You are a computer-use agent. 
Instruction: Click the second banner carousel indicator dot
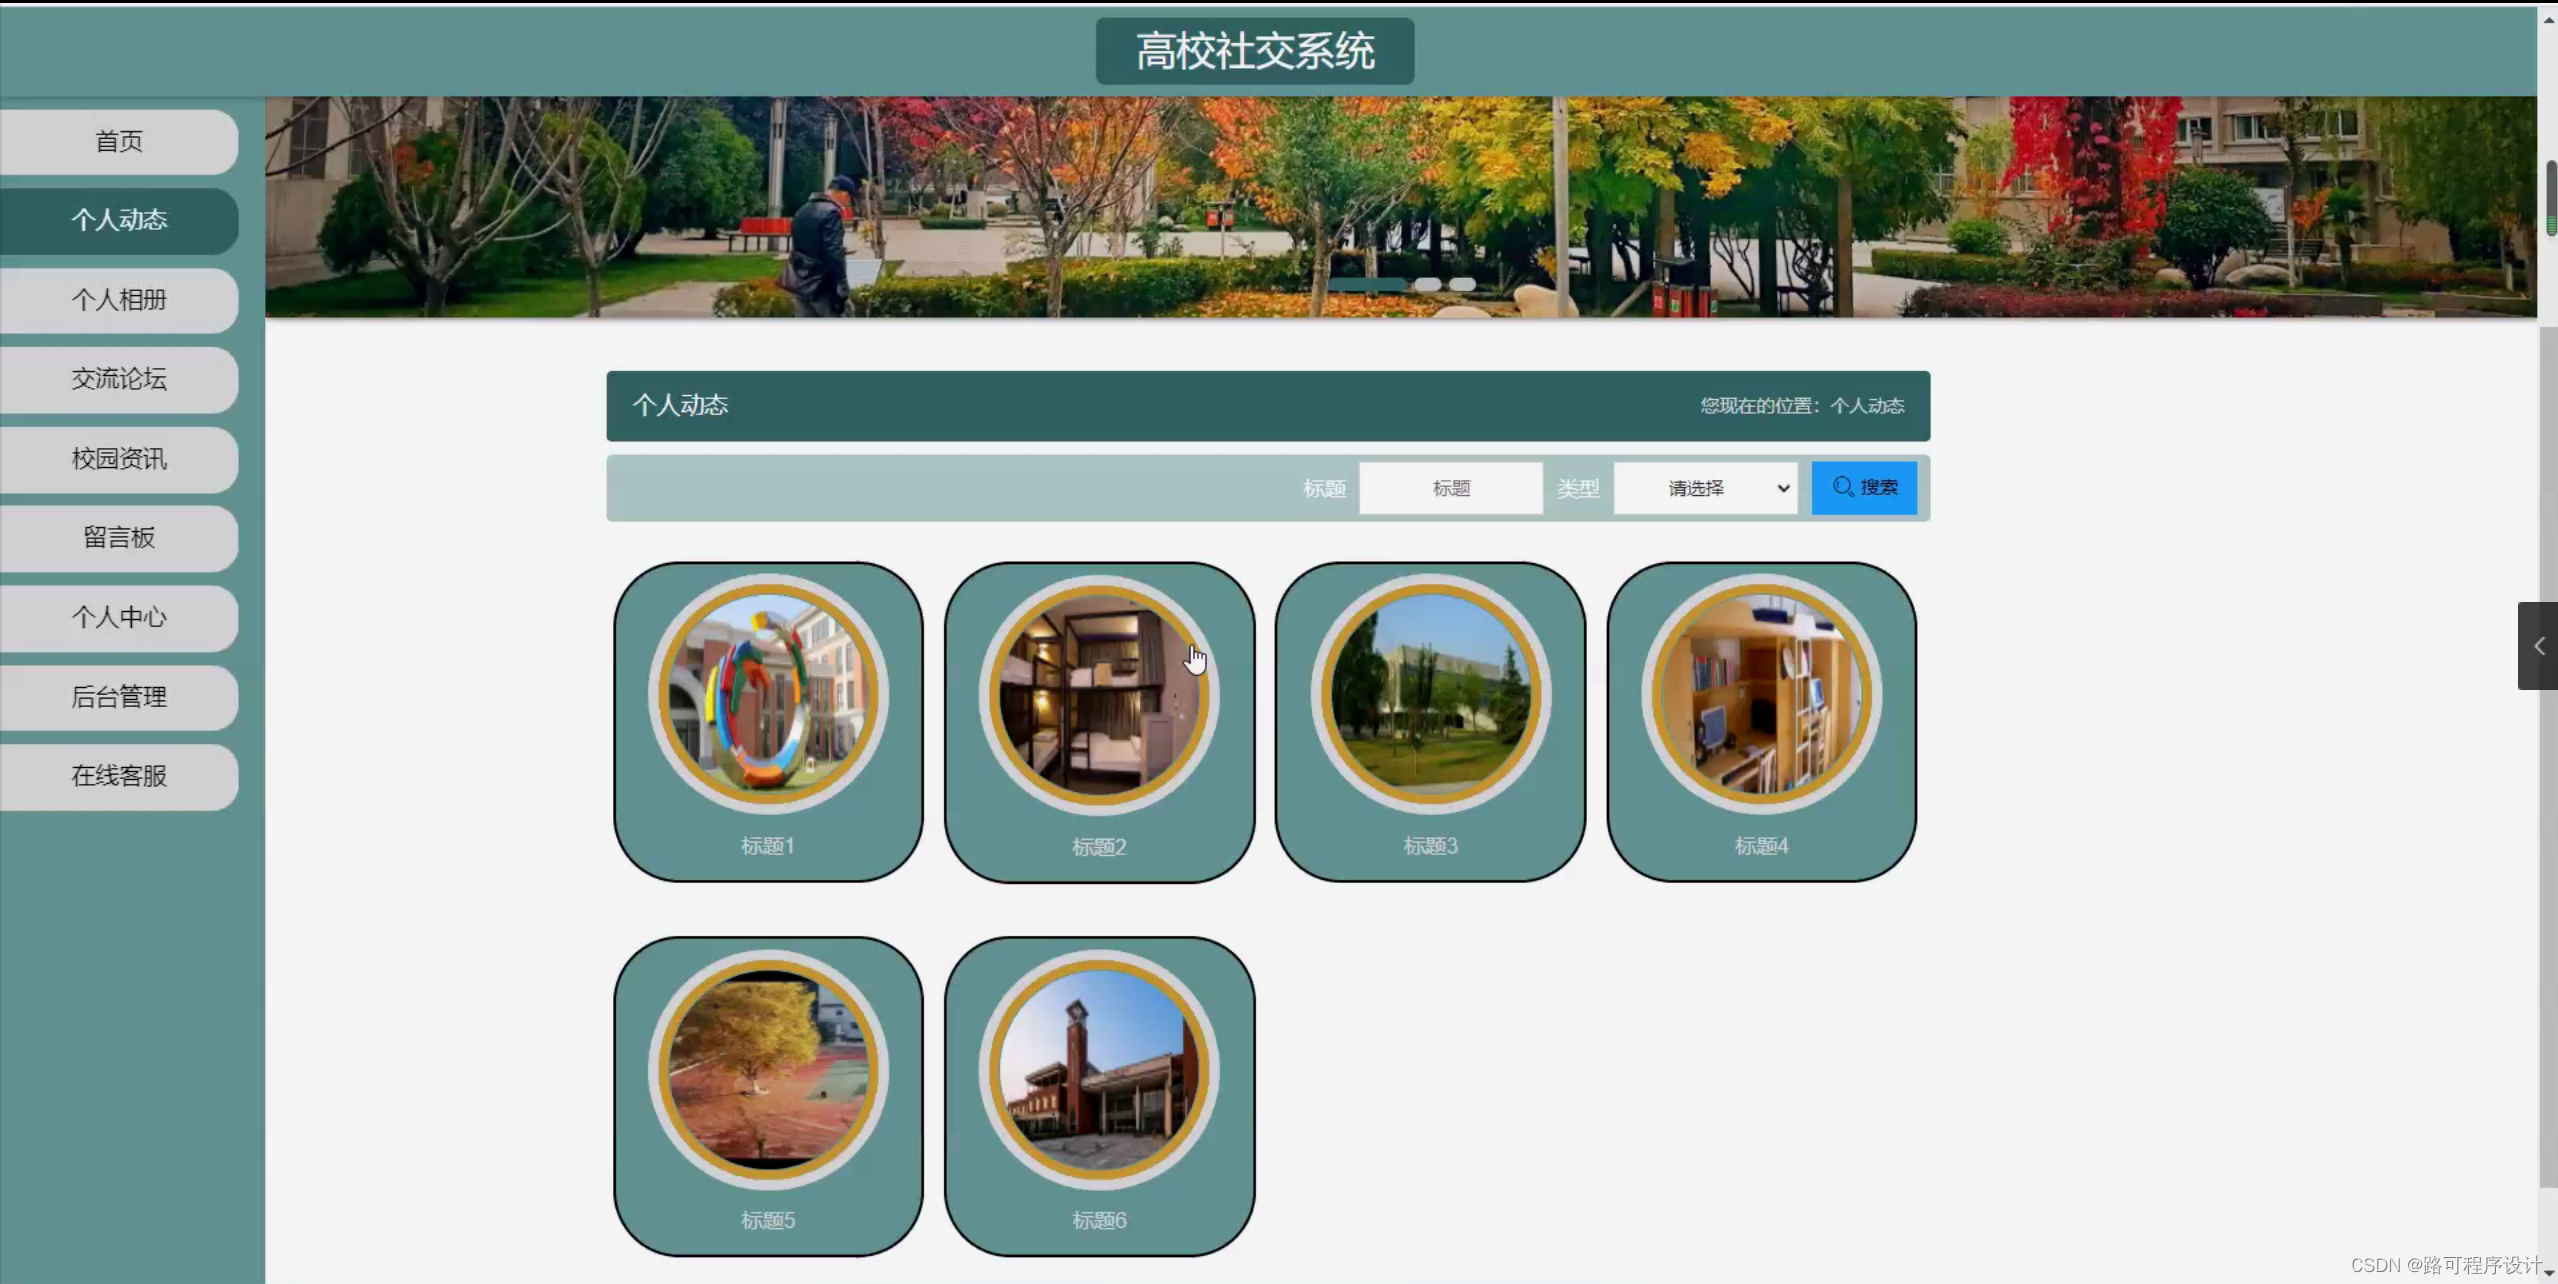click(x=1427, y=285)
